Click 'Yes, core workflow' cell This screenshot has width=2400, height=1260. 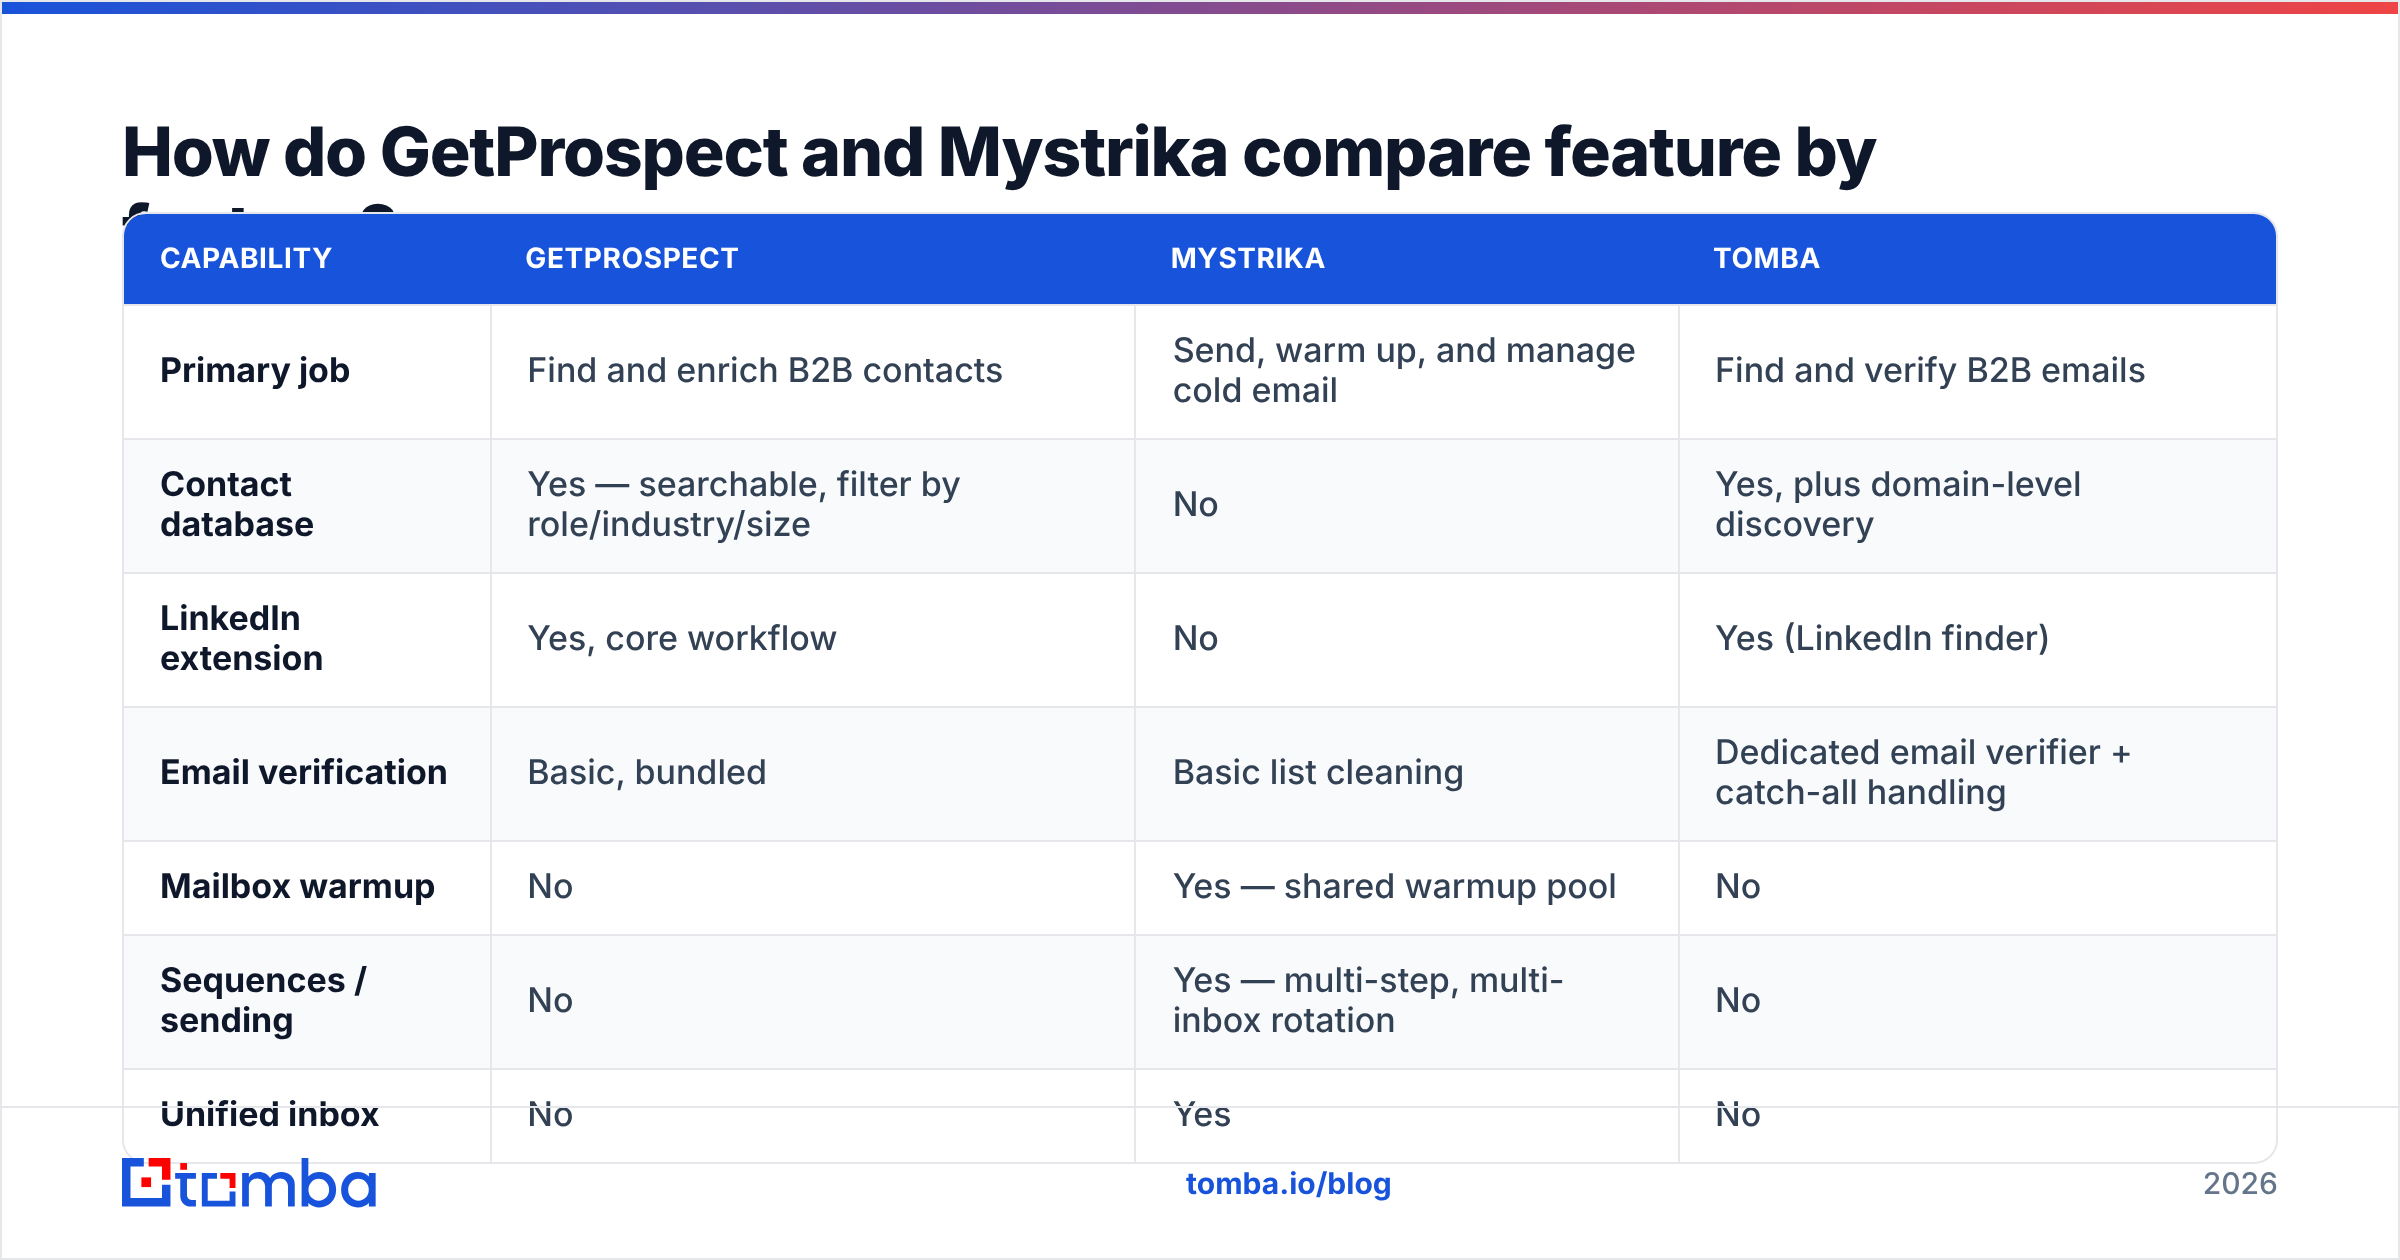tap(682, 638)
